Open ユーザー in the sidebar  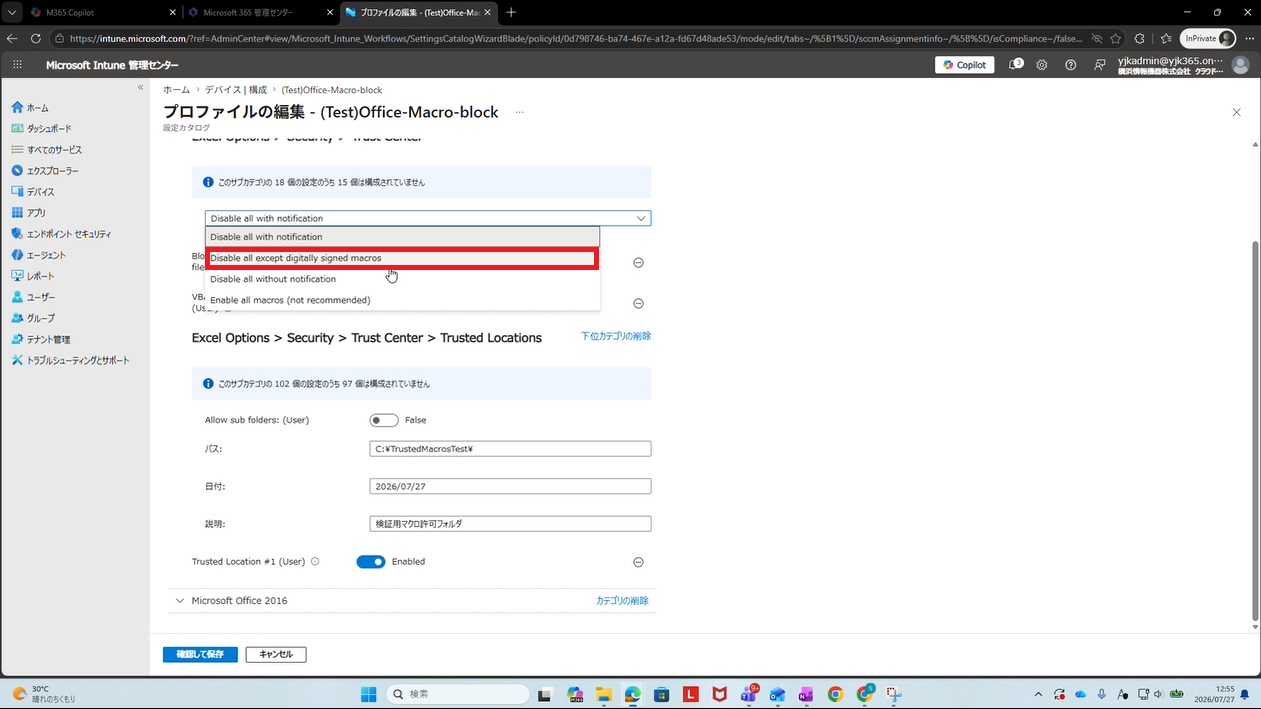(33, 297)
